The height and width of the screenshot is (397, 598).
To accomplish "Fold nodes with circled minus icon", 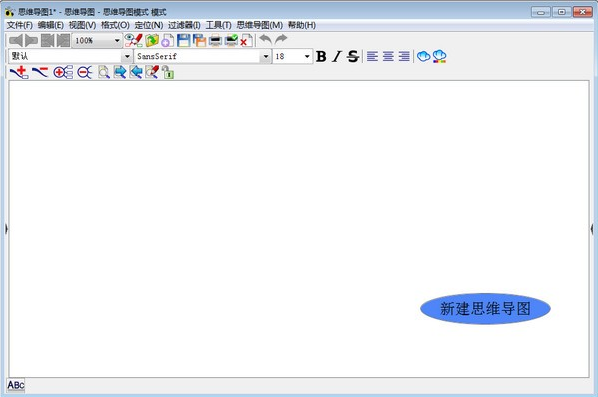I will (85, 72).
